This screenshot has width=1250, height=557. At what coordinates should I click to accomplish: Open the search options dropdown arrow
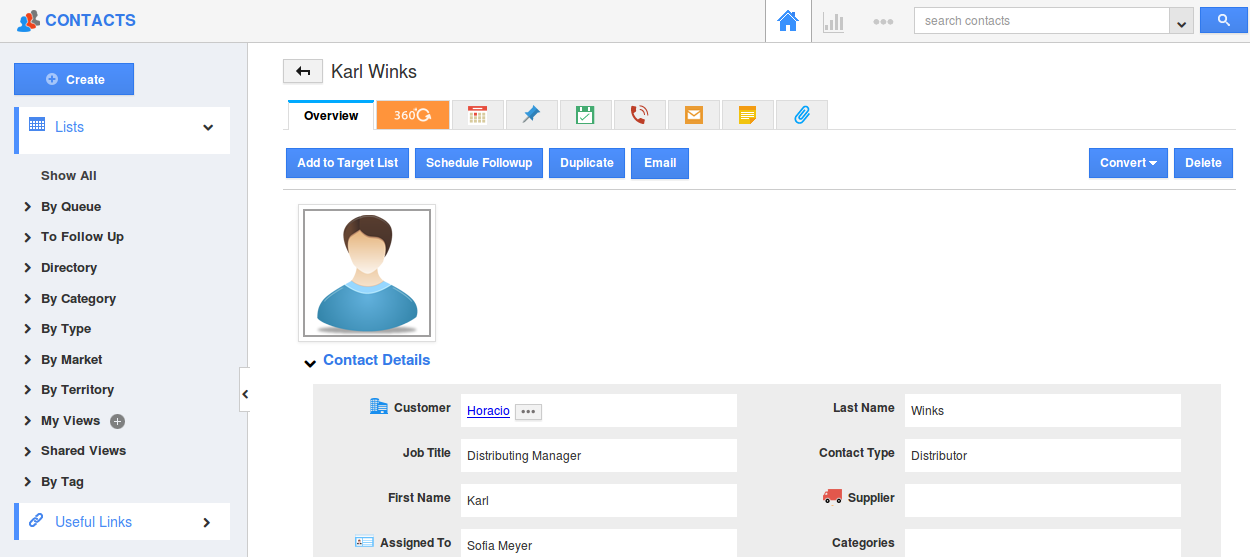[x=1182, y=22]
